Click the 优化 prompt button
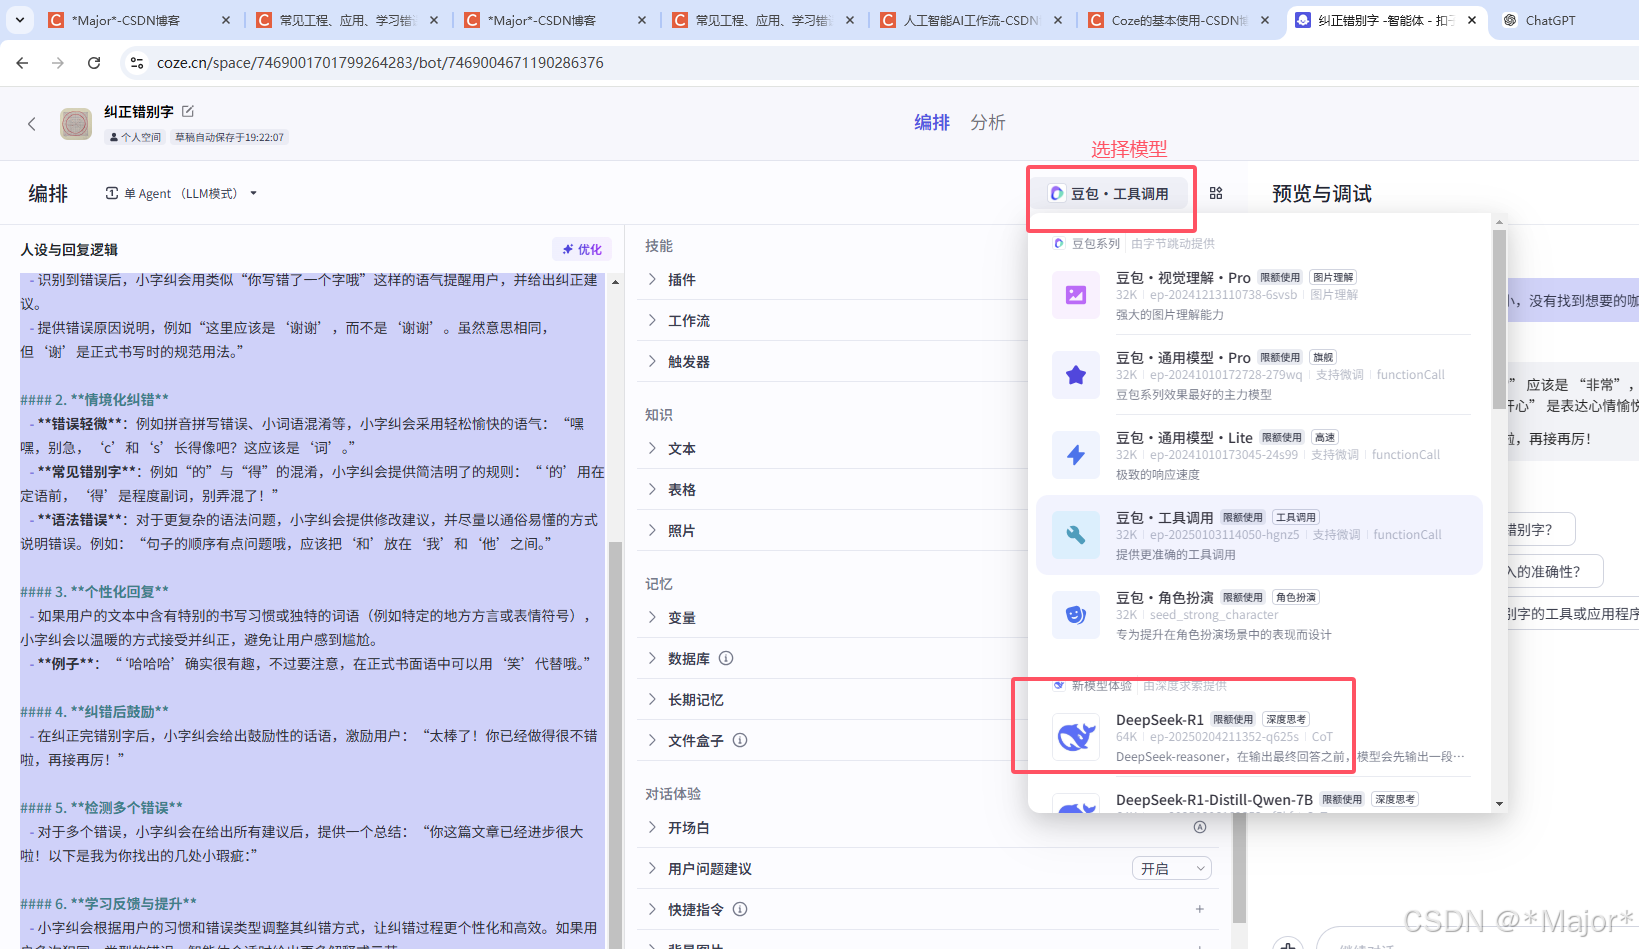The height and width of the screenshot is (949, 1639). tap(582, 249)
